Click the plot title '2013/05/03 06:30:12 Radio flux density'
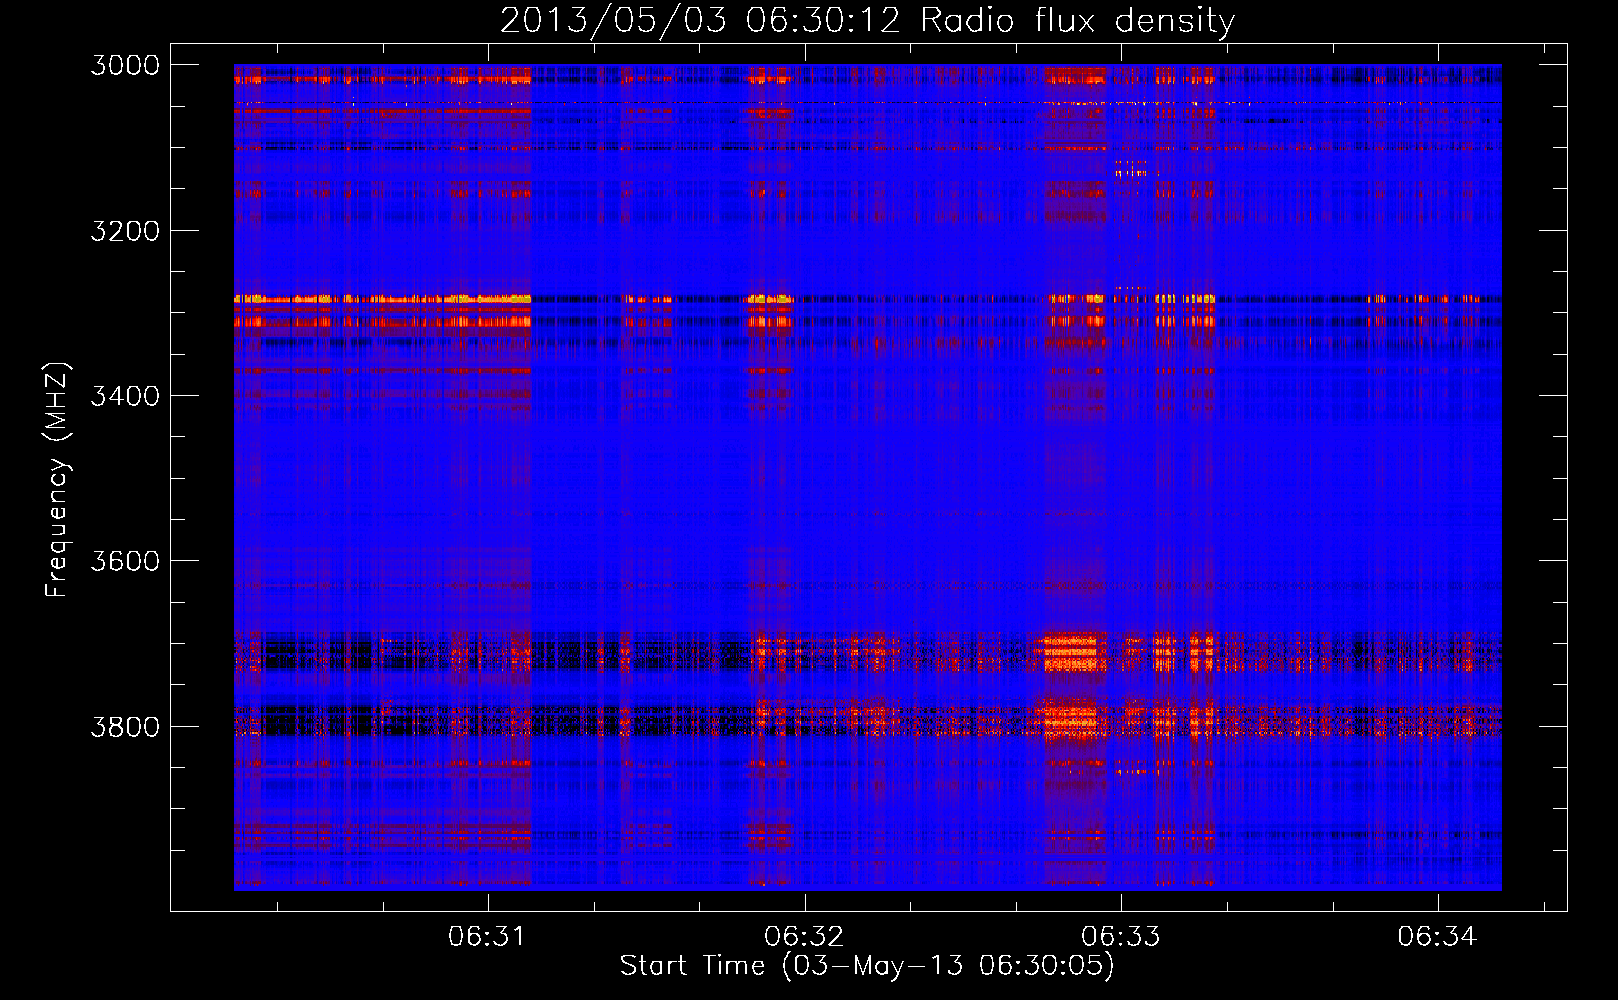Screen dimensions: 1618x1000 (867, 21)
